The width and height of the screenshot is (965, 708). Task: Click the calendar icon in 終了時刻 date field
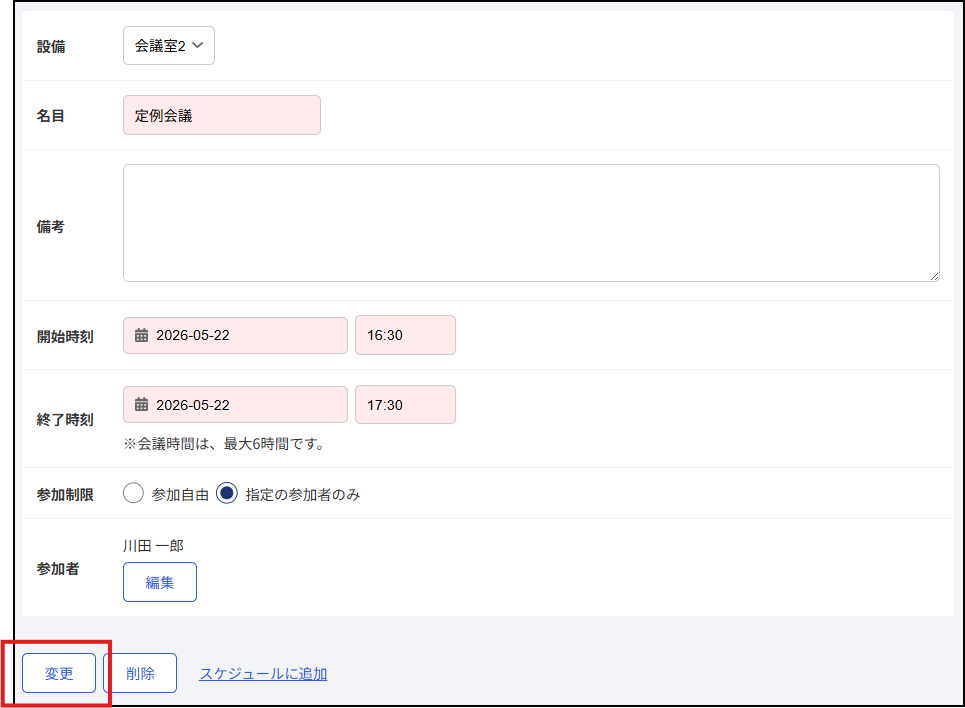(x=142, y=404)
